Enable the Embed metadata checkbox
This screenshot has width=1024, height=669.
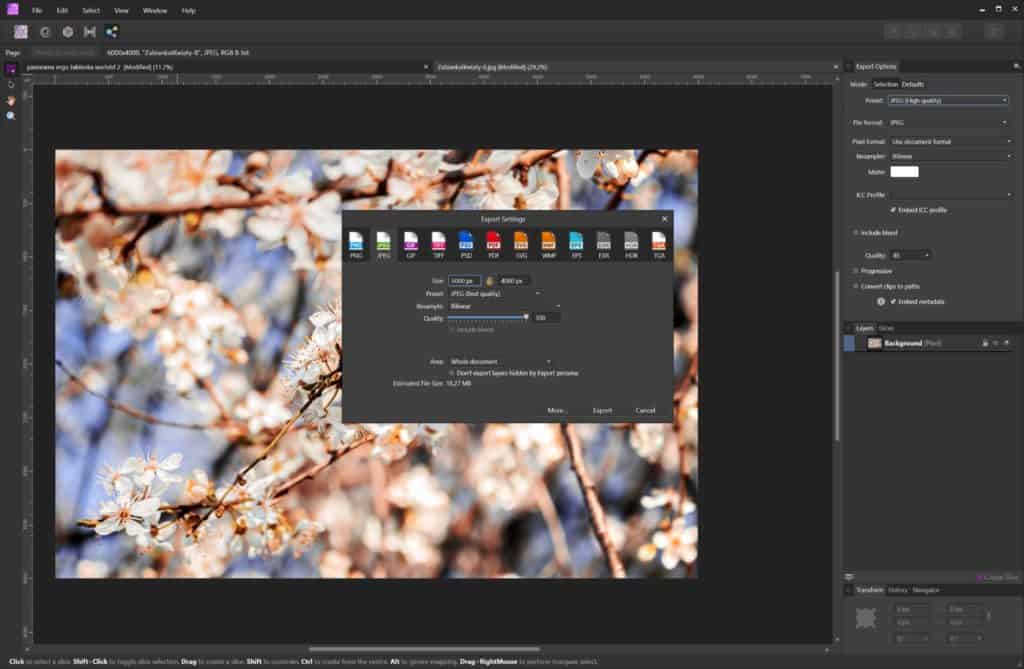pos(893,301)
